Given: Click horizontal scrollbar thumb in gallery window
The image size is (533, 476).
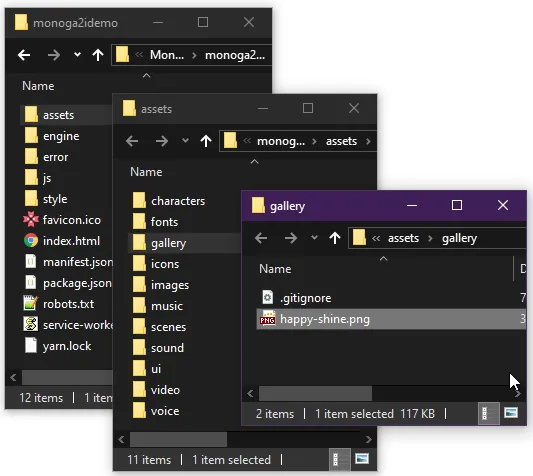Looking at the screenshot, I should [x=315, y=393].
